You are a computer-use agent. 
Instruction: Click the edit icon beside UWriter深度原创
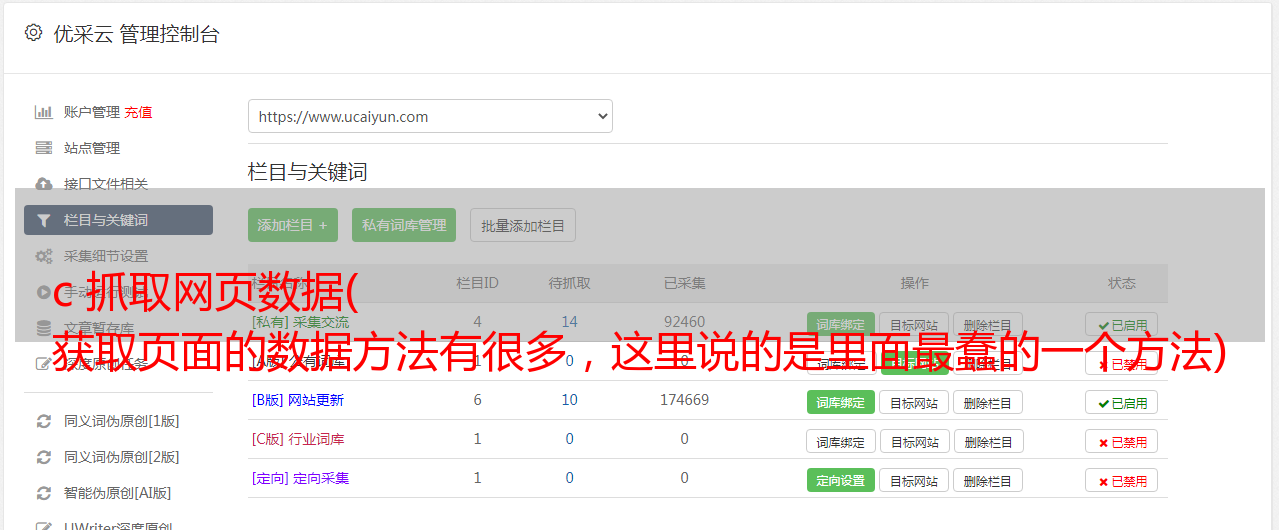tap(44, 526)
